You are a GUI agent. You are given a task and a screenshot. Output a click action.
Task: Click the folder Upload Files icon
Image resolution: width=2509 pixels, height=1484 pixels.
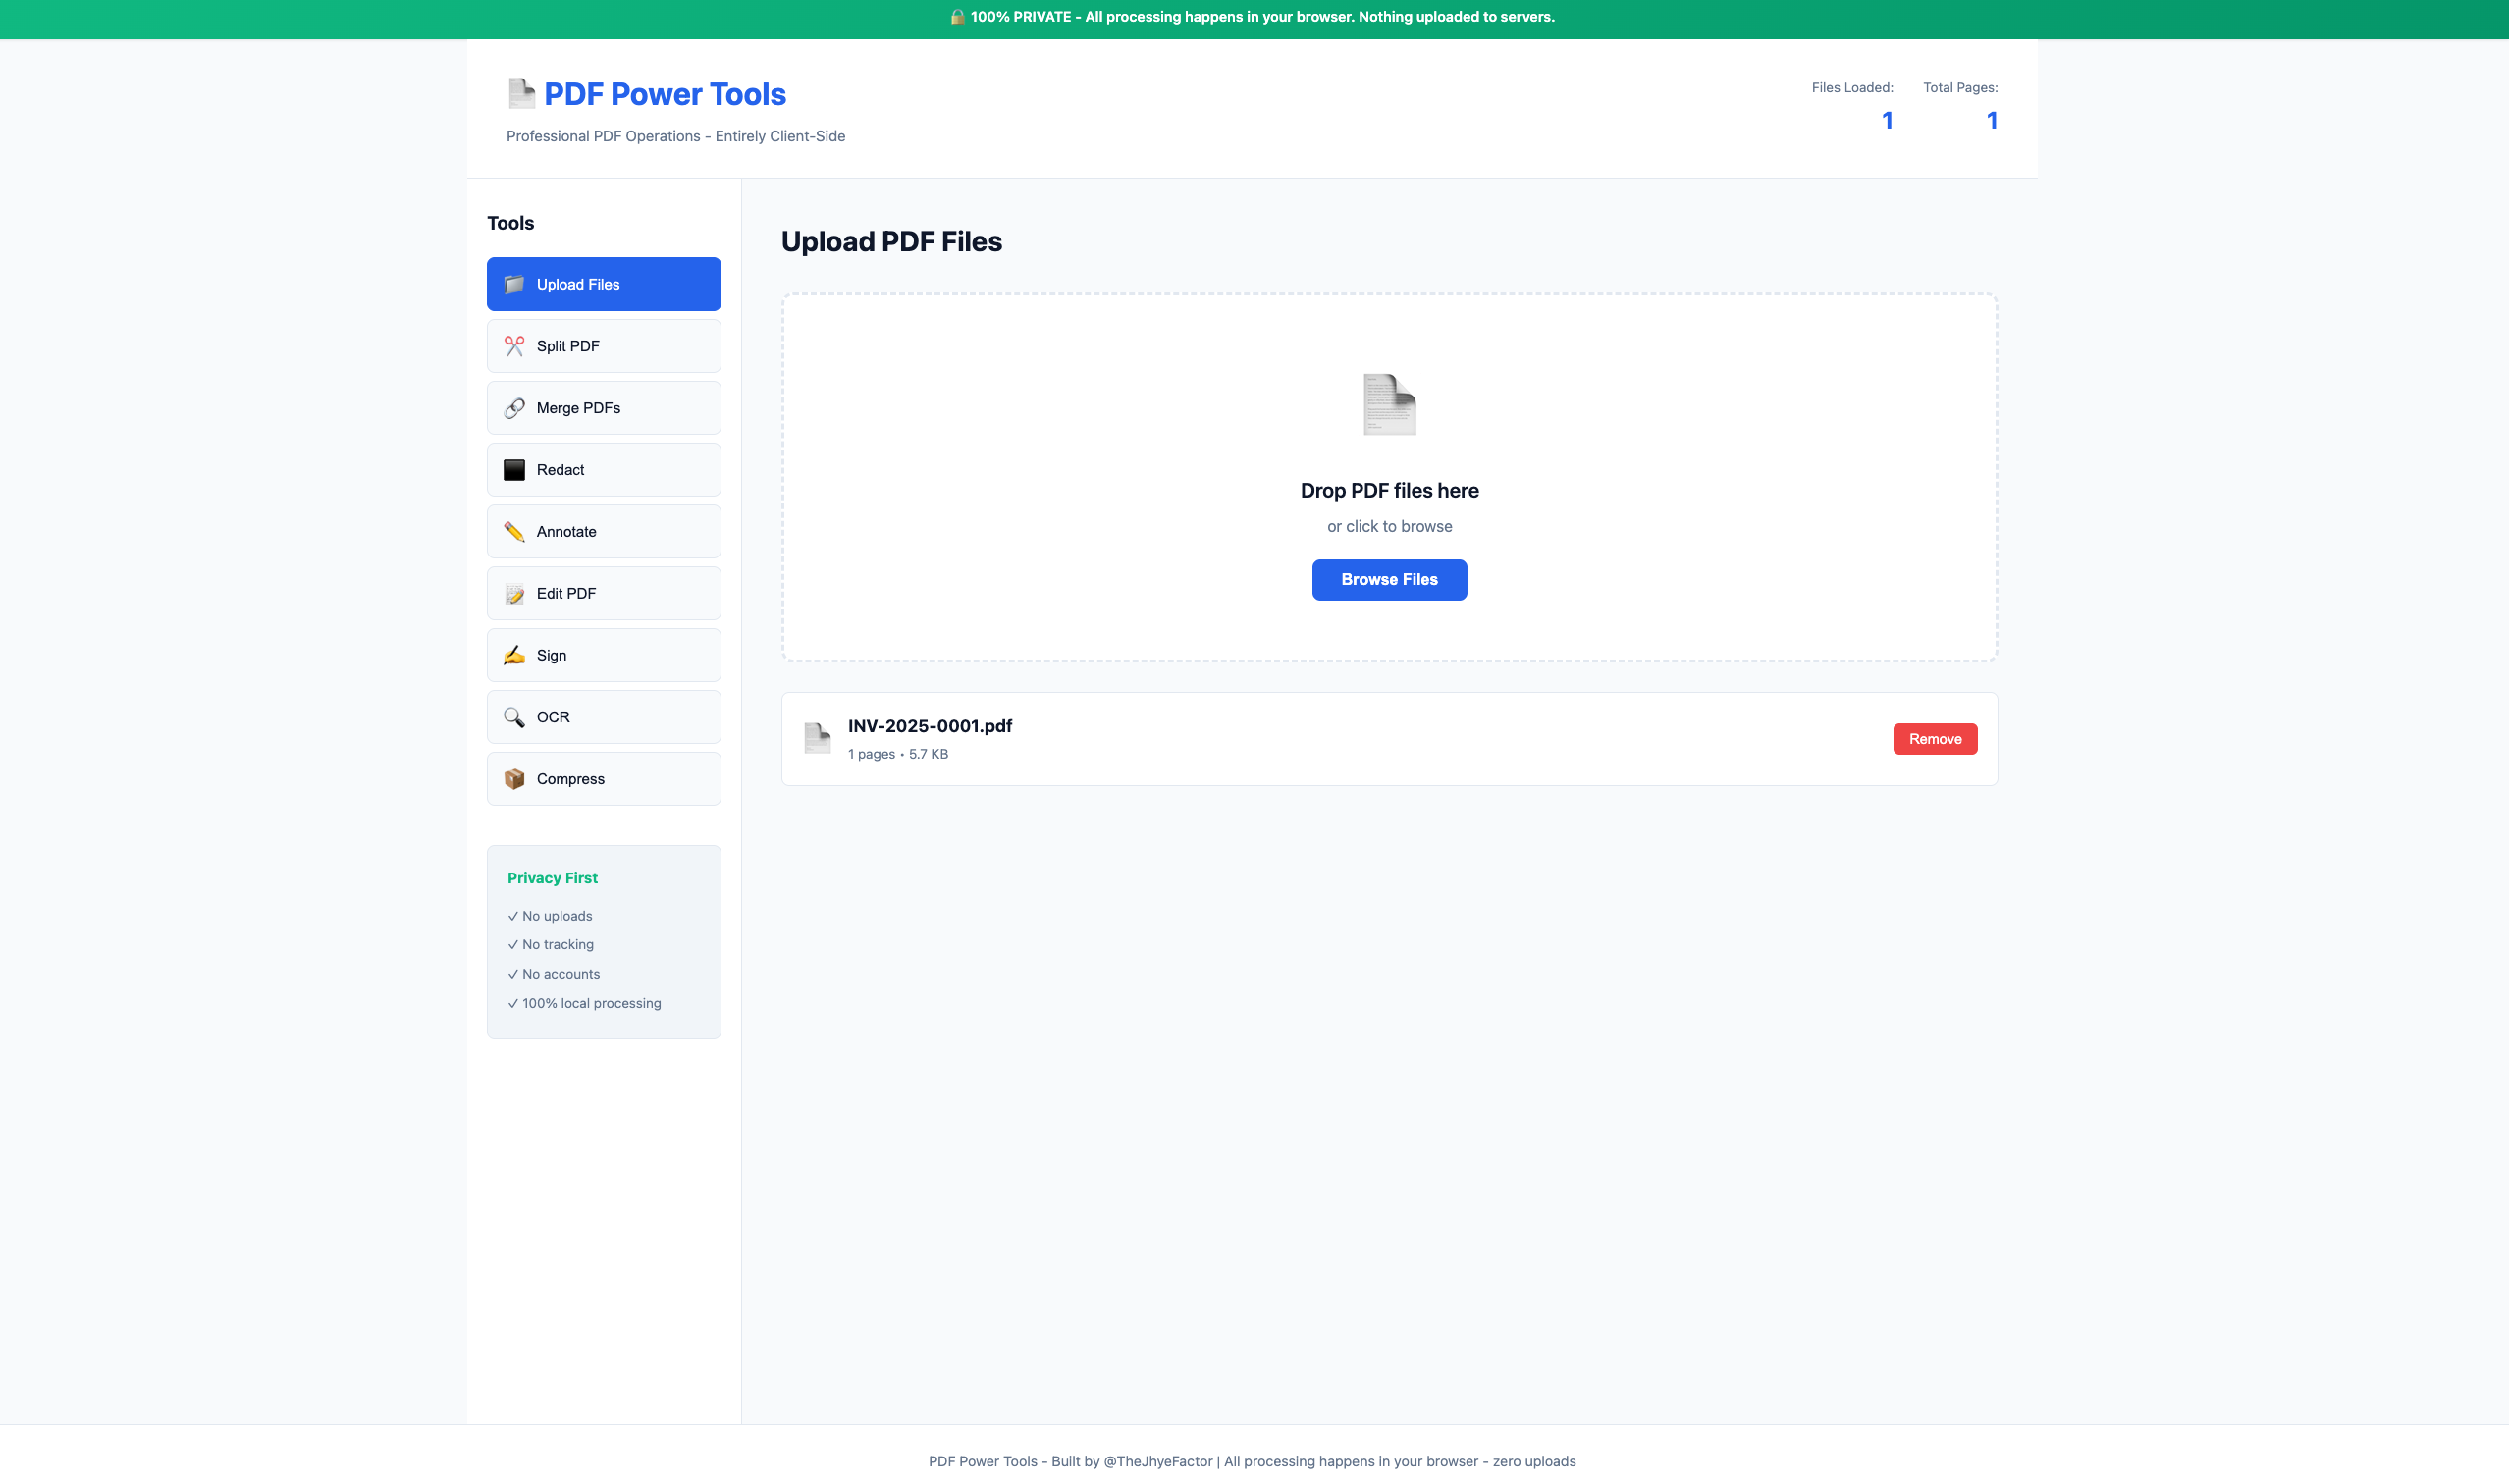(514, 284)
